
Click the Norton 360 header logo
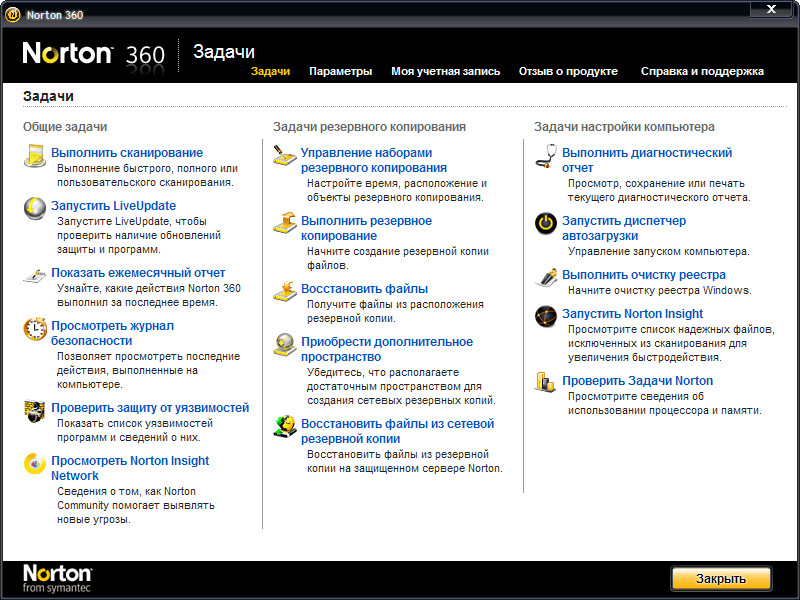94,54
